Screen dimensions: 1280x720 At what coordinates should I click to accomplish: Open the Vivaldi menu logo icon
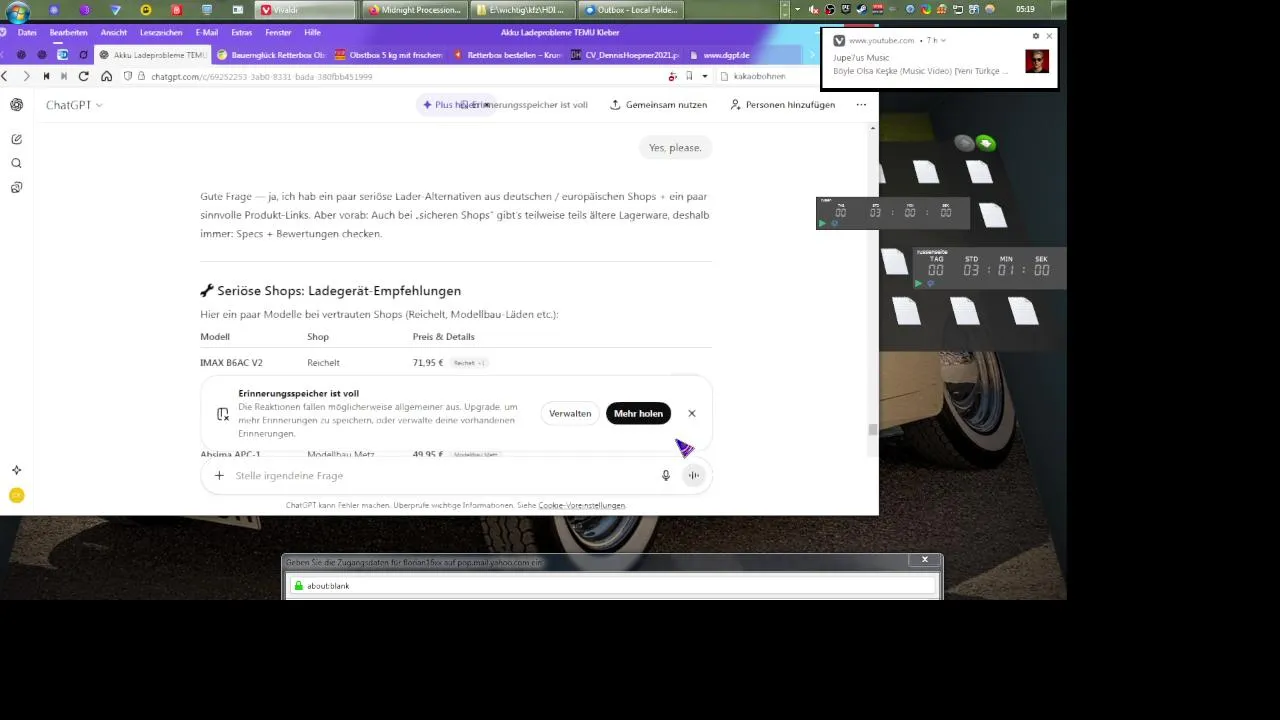pos(1,32)
